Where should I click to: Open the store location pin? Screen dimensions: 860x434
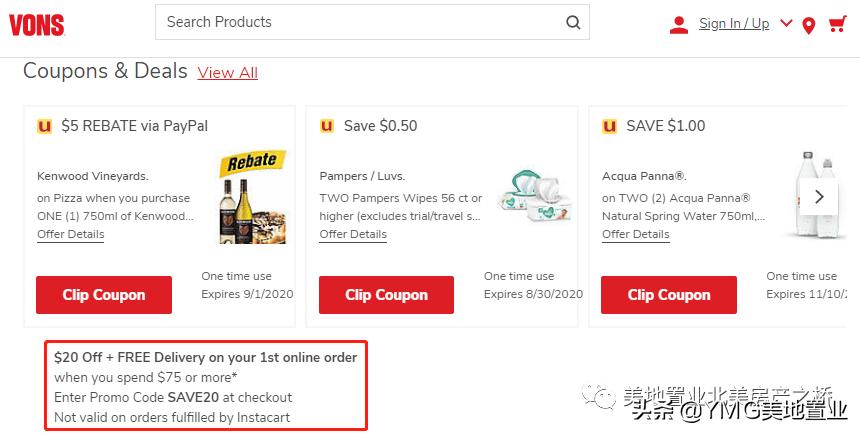coord(809,25)
